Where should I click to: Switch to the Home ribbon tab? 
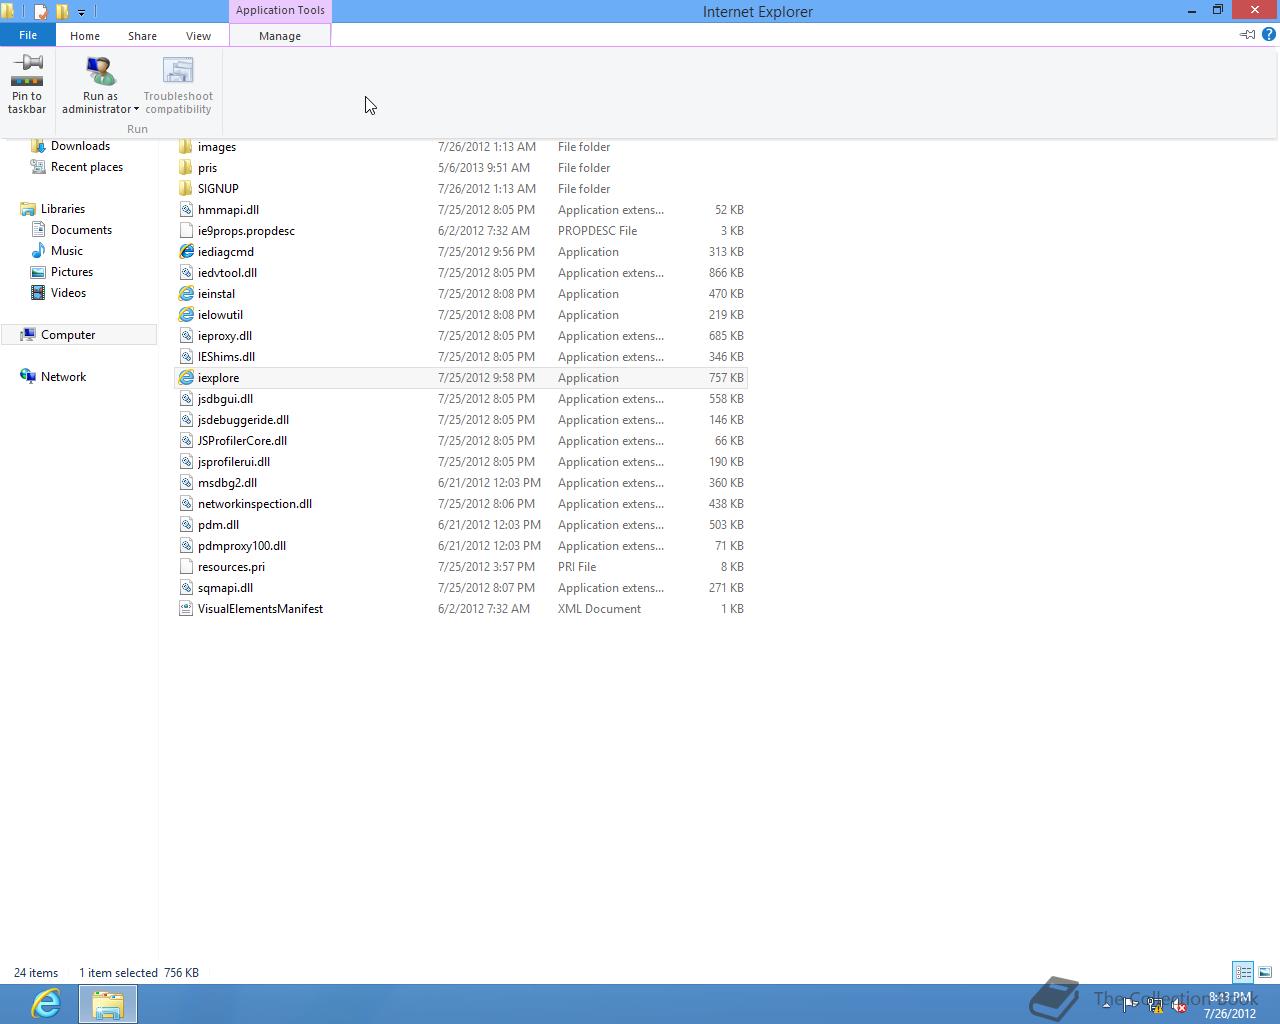tap(85, 35)
